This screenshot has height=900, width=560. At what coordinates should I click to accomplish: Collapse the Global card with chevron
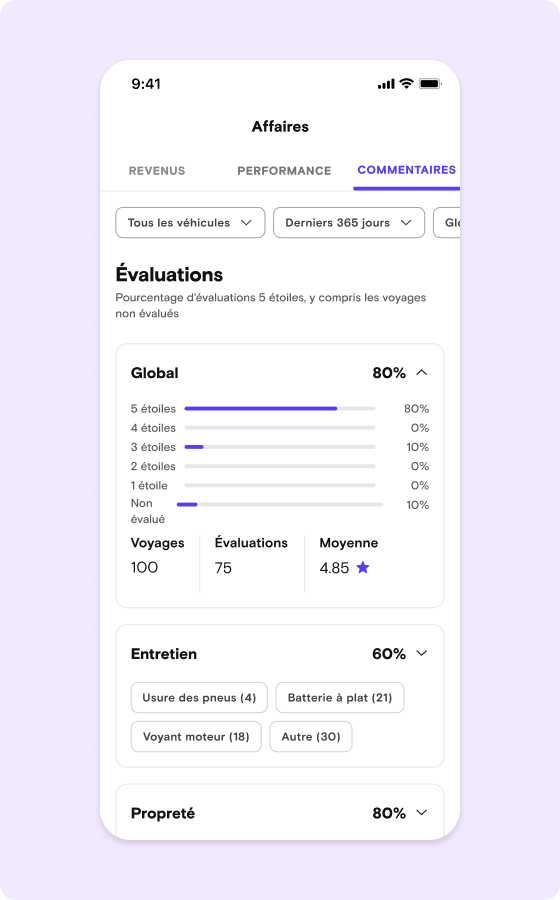point(422,373)
